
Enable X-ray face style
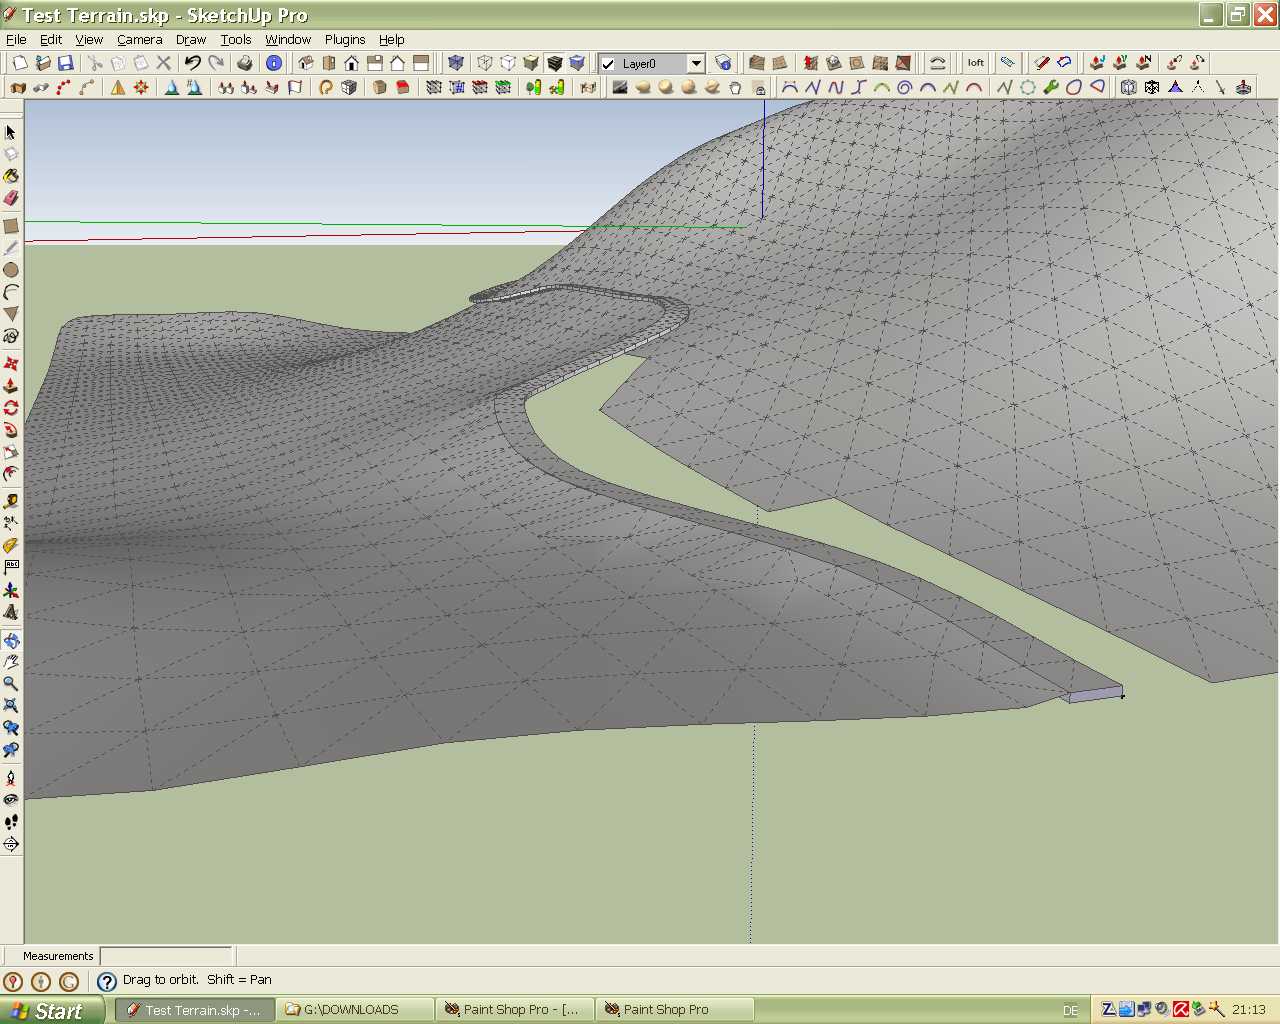tap(456, 63)
